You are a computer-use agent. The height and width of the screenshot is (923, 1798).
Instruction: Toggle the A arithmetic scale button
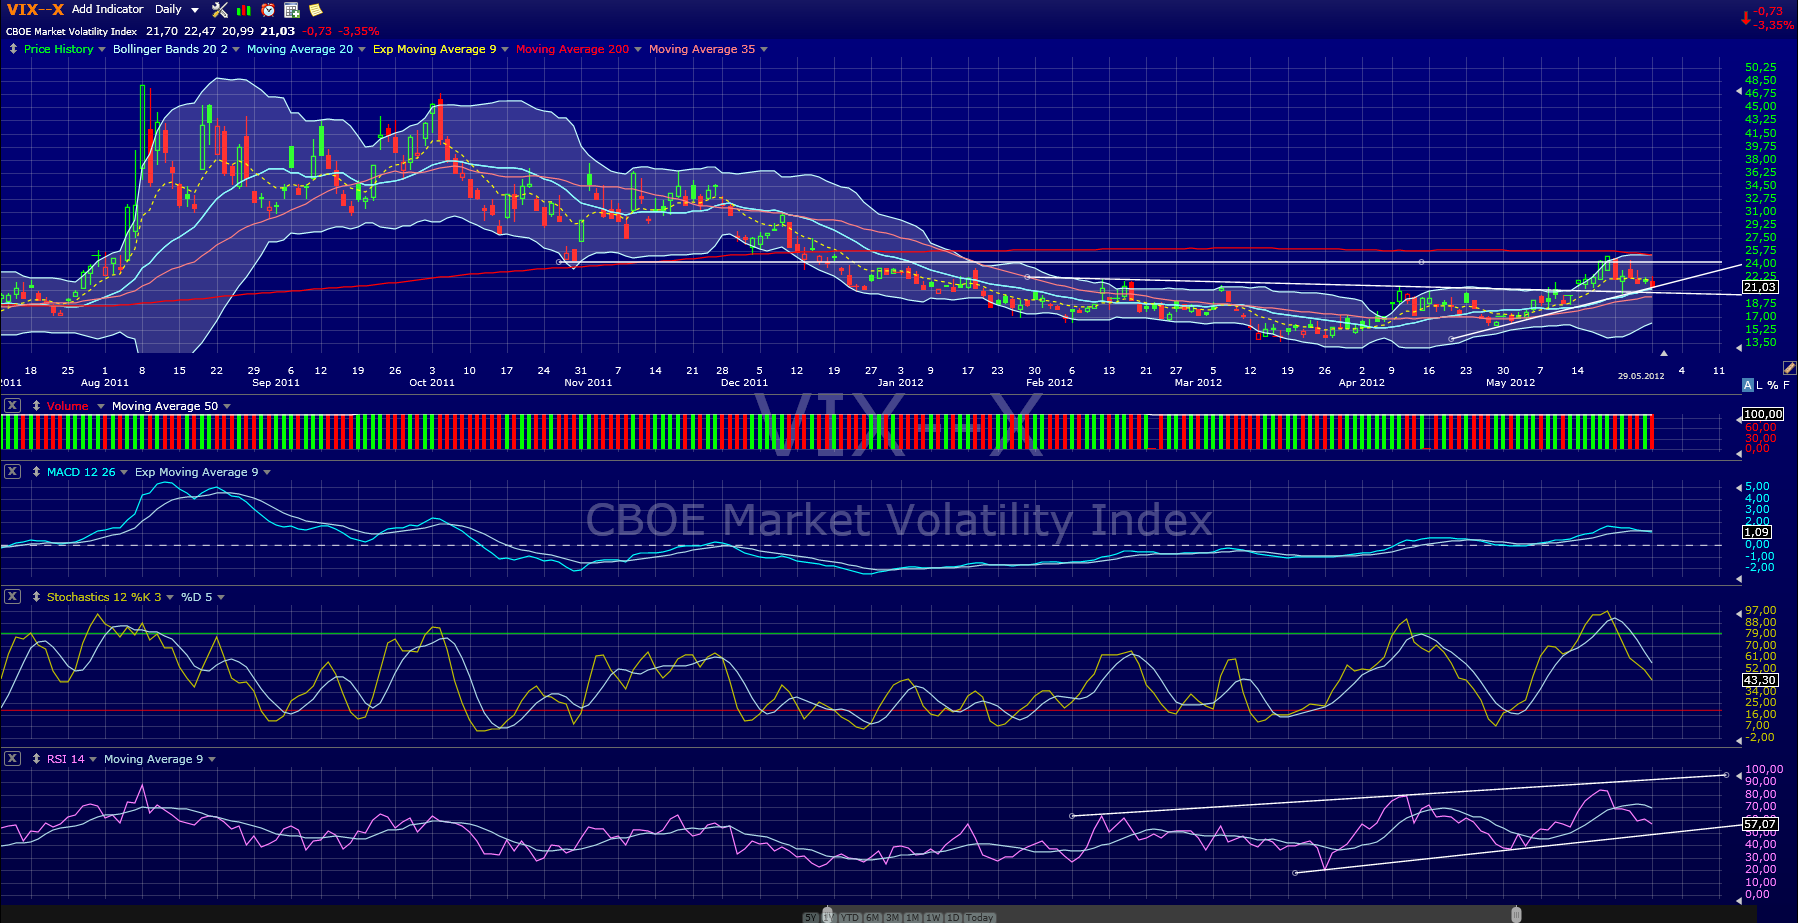[1748, 385]
